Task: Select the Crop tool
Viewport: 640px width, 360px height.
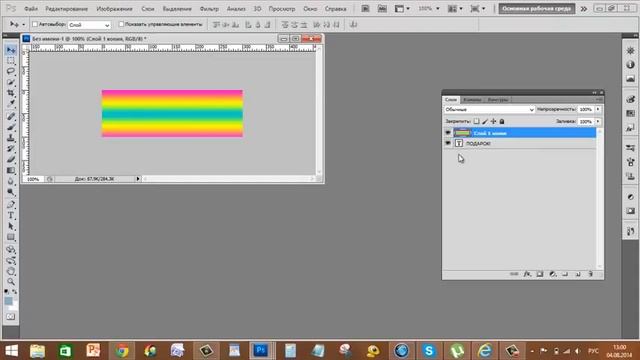Action: tap(11, 93)
